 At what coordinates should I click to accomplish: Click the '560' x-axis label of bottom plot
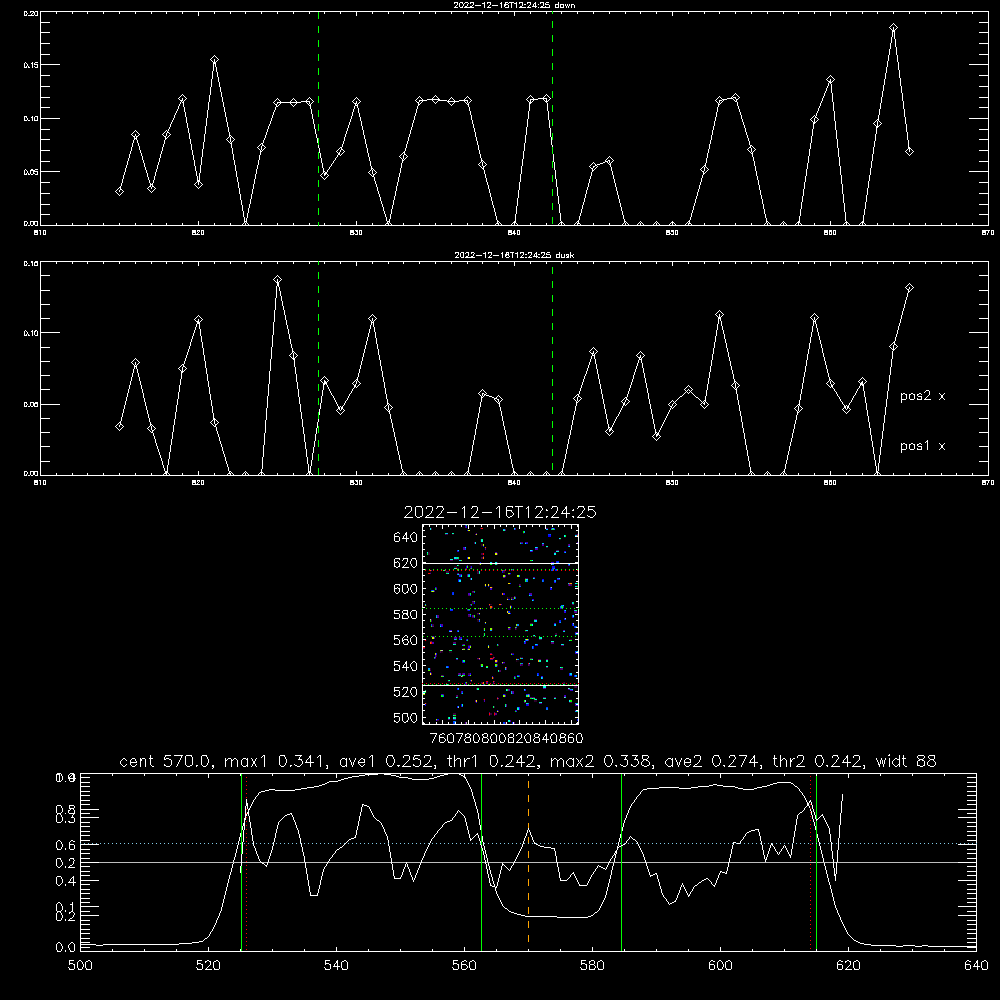click(x=464, y=966)
